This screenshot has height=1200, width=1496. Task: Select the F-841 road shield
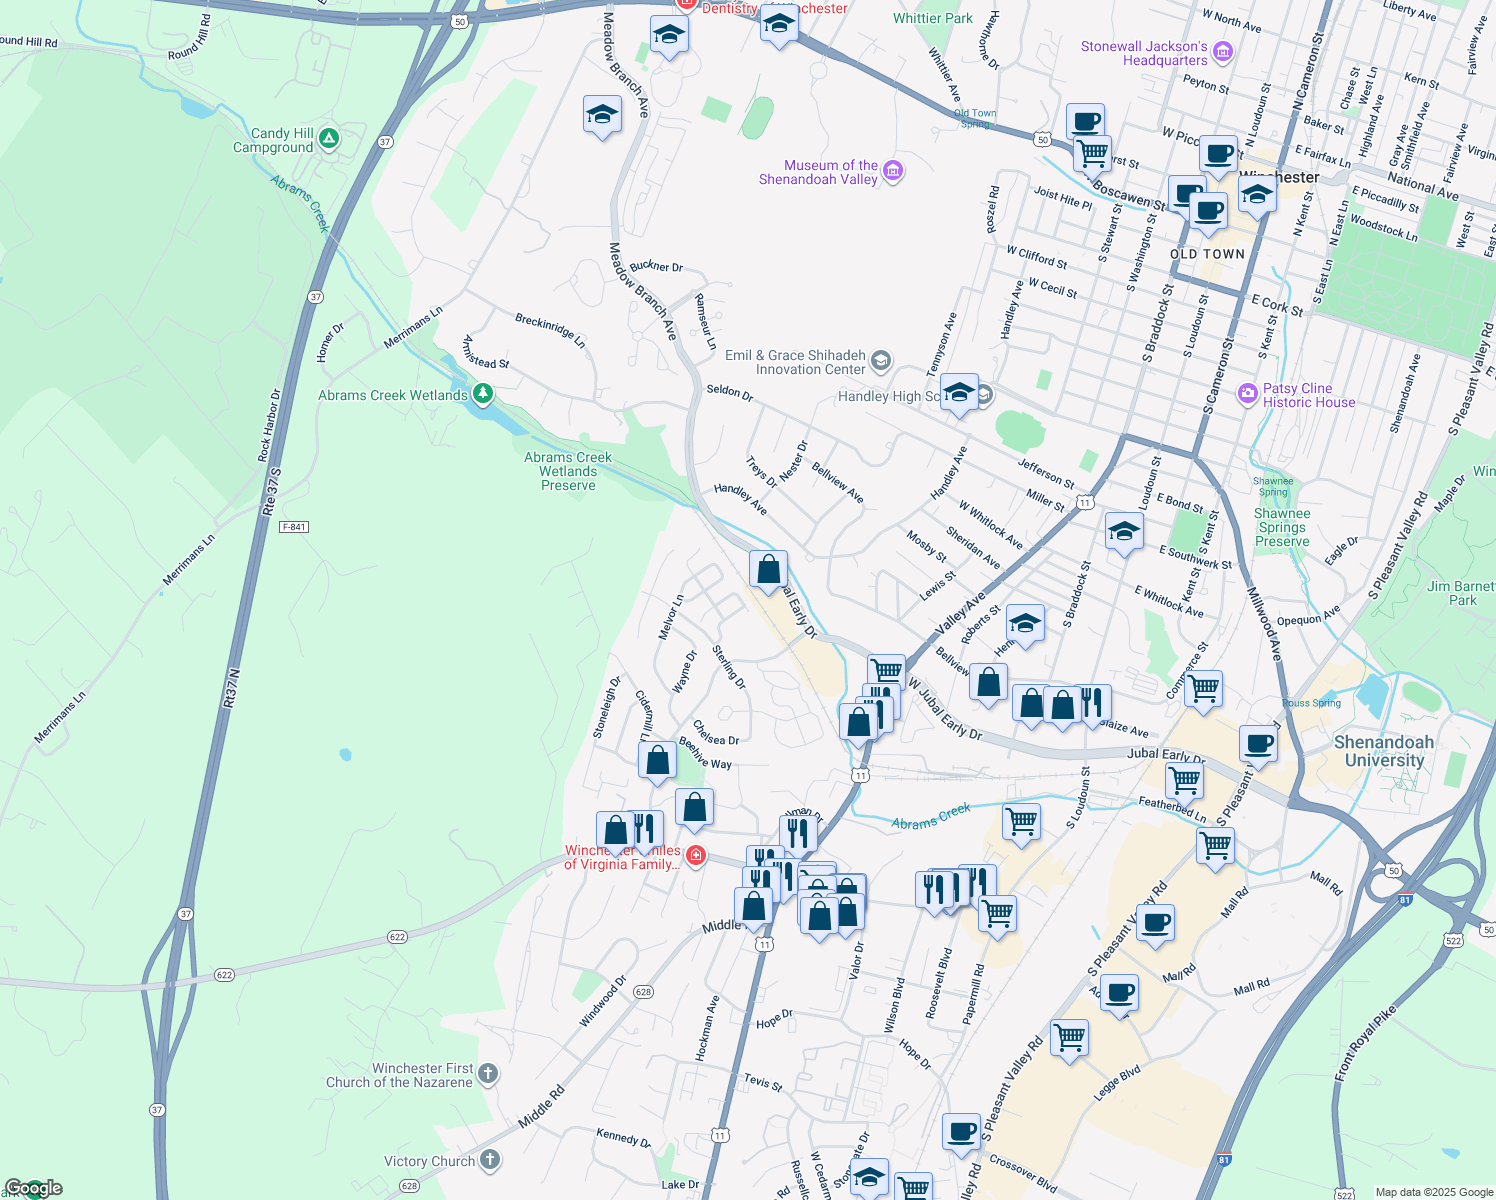click(x=294, y=527)
